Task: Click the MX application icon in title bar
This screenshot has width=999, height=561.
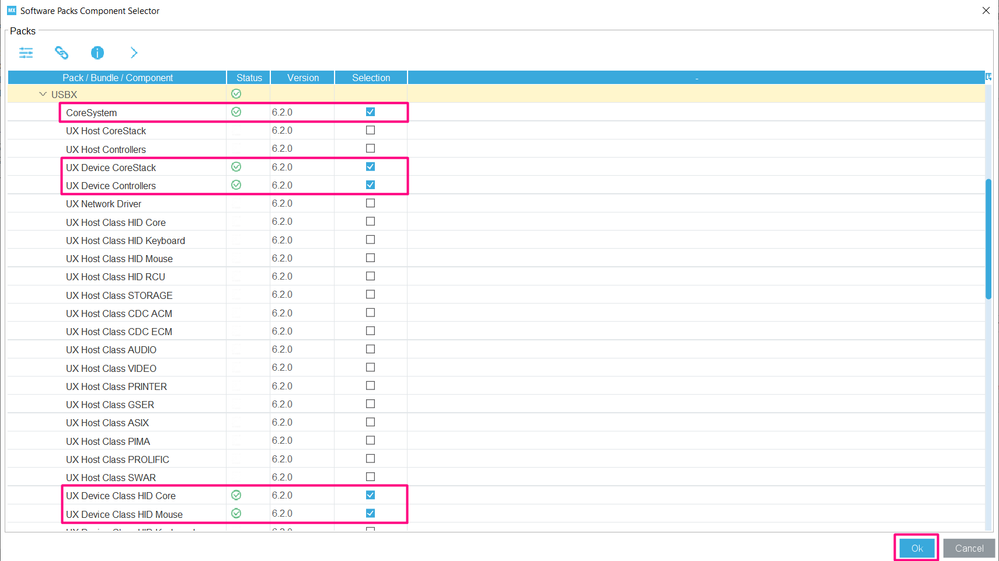Action: pyautogui.click(x=11, y=10)
